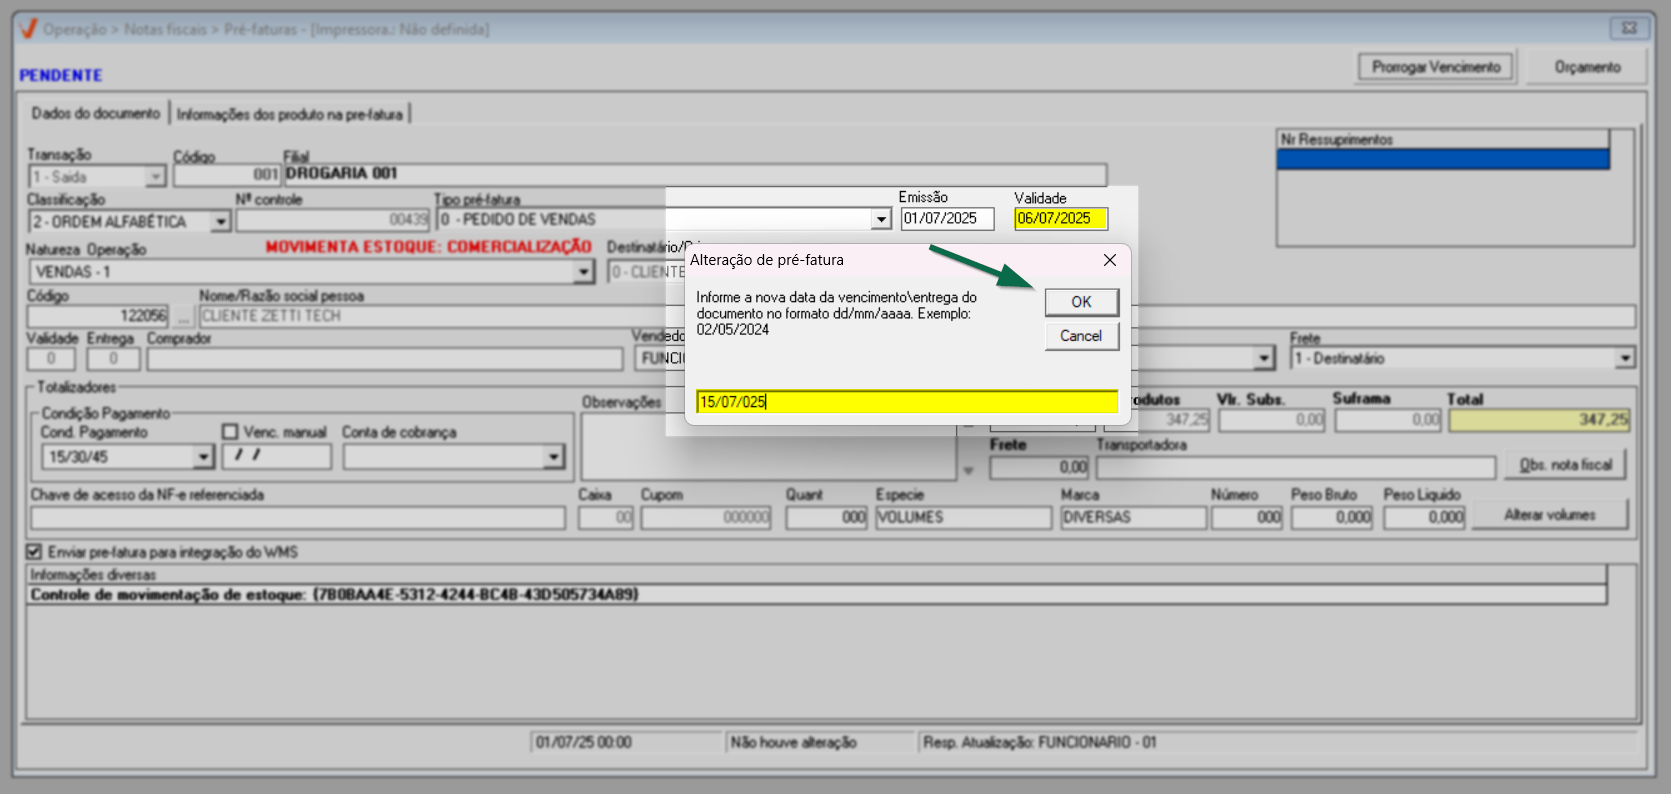This screenshot has height=794, width=1671.
Task: Click the Obs. nota fiscal button
Action: pos(1566,465)
